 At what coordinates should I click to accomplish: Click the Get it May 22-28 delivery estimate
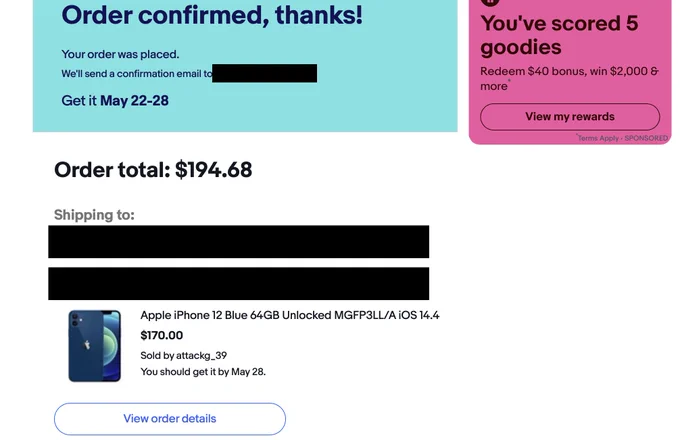coord(115,101)
